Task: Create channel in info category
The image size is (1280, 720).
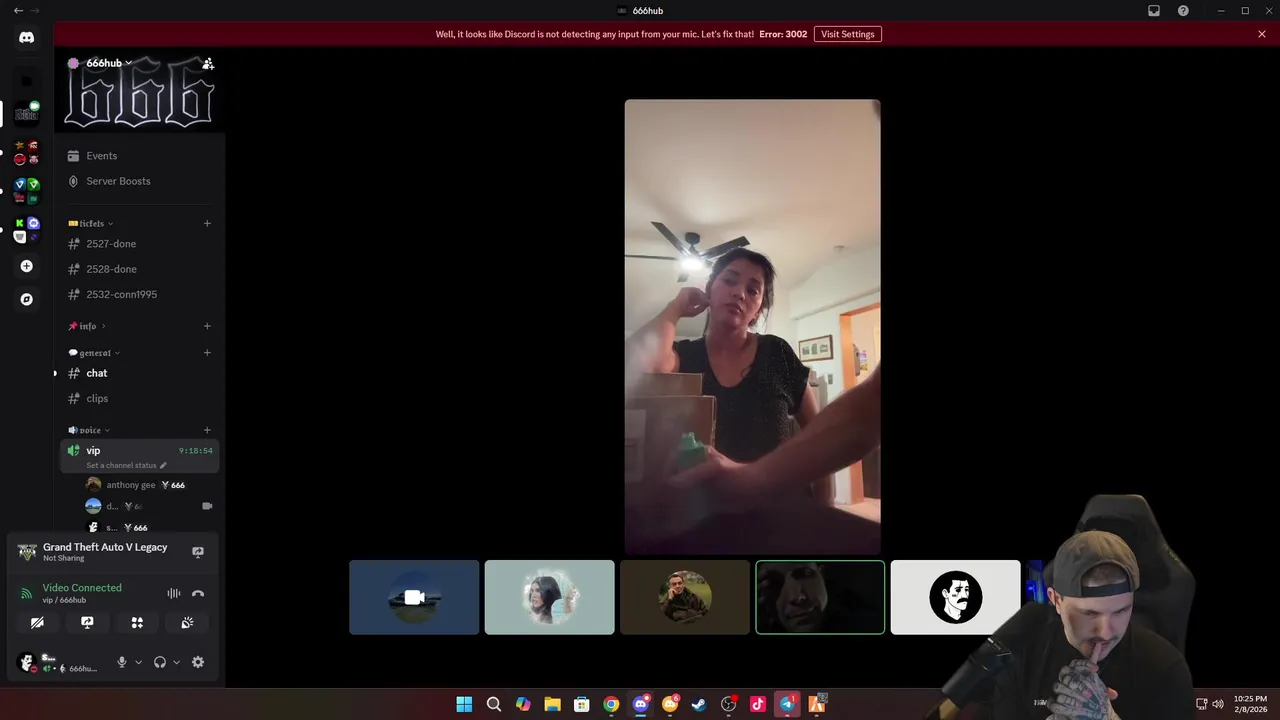Action: [207, 326]
